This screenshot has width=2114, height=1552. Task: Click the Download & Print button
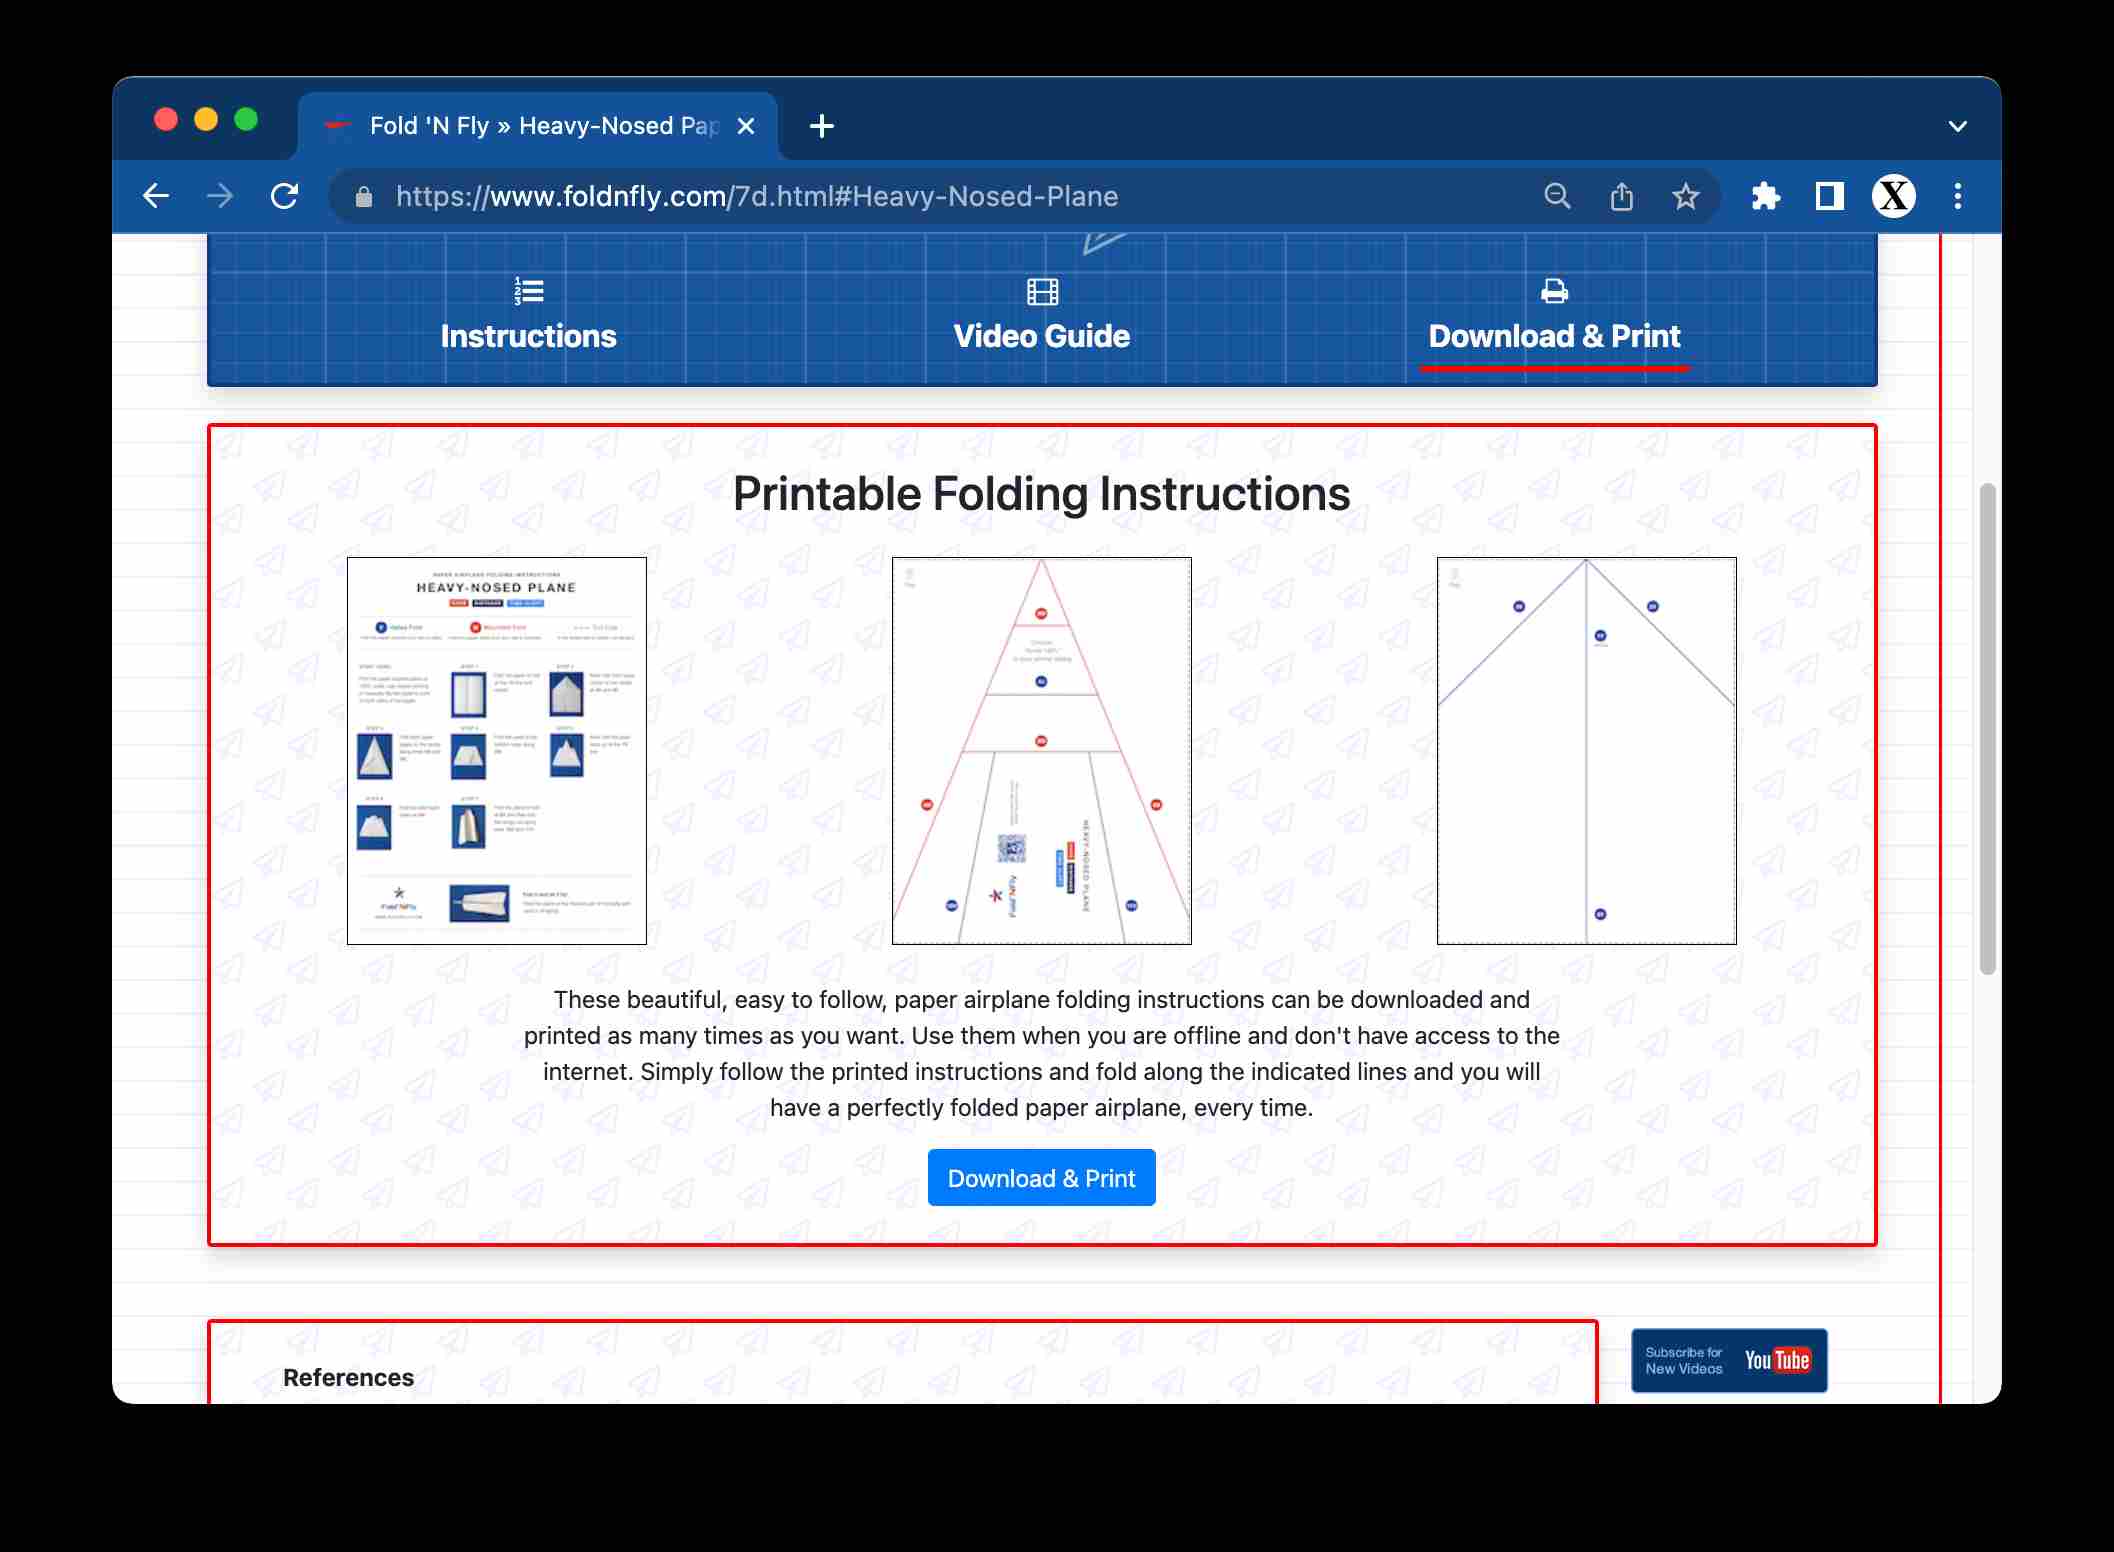coord(1041,1176)
